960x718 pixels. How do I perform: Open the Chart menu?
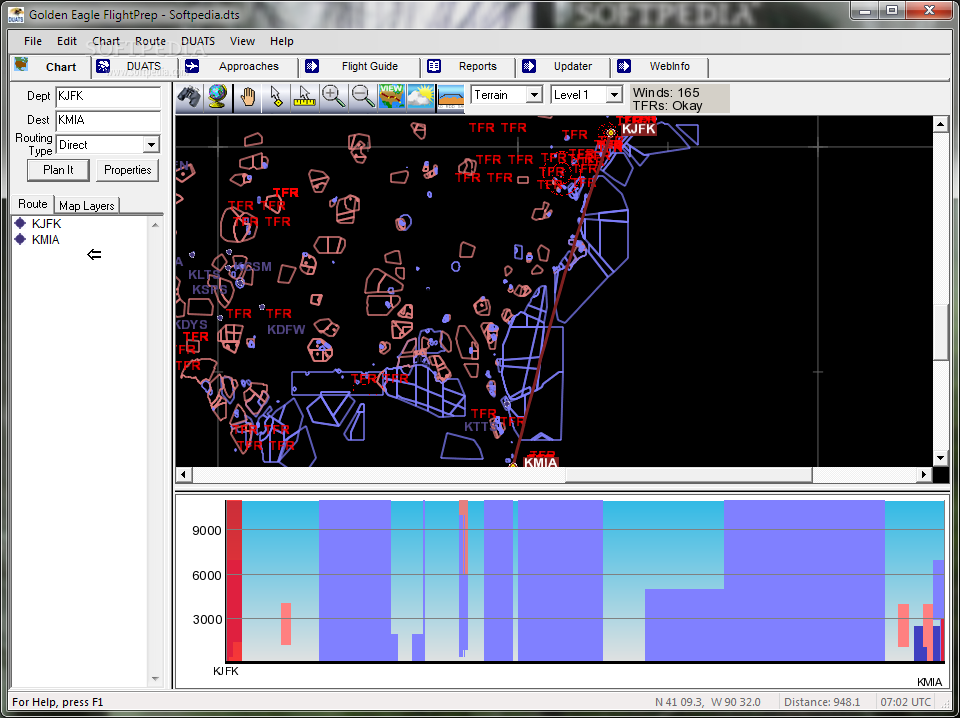(x=106, y=41)
